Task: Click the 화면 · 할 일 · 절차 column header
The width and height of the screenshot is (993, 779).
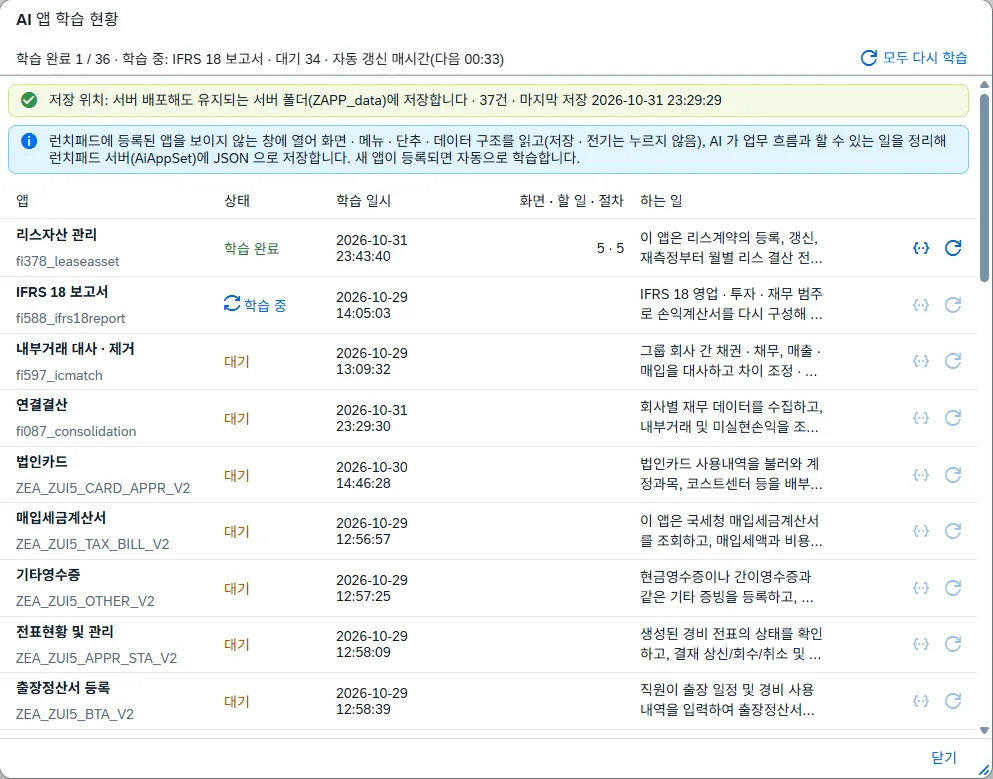Action: pos(571,201)
